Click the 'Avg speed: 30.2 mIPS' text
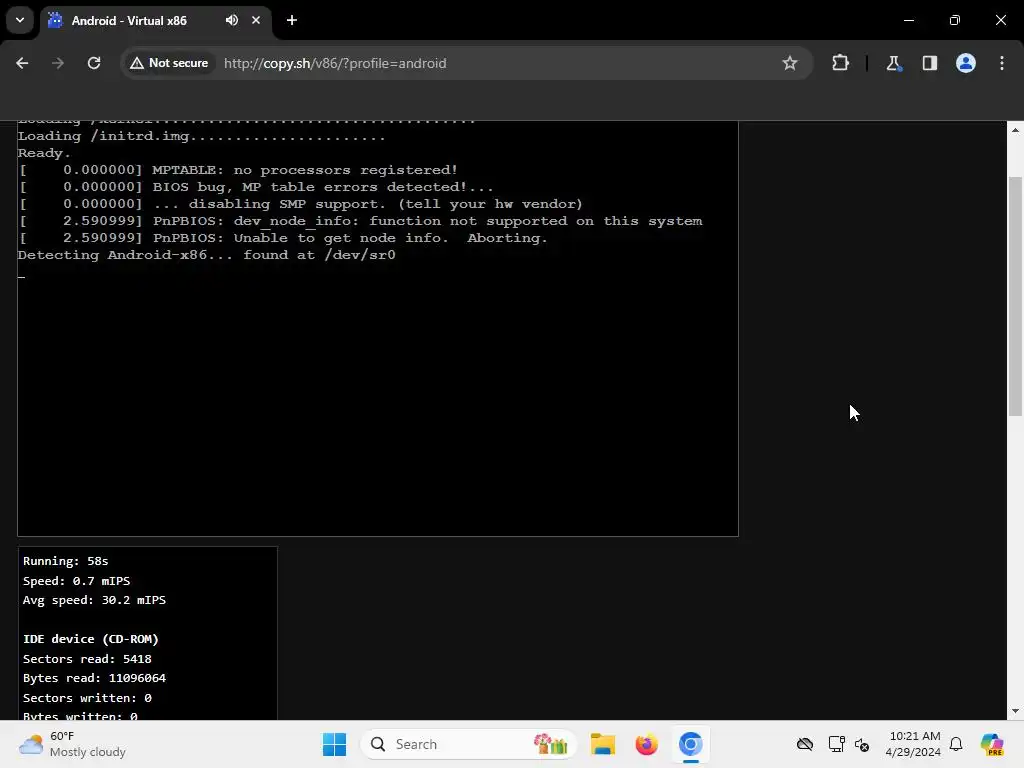This screenshot has height=768, width=1024. click(x=94, y=600)
